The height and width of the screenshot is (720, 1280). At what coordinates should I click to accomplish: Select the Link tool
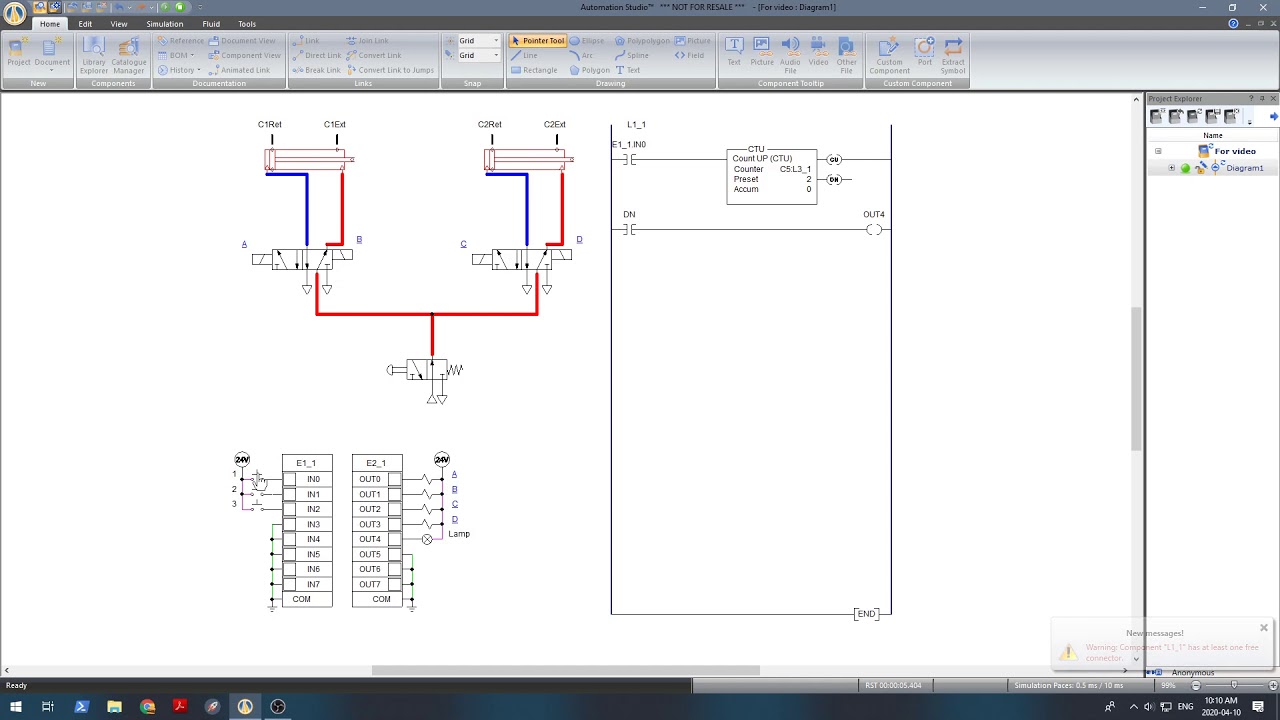point(306,41)
